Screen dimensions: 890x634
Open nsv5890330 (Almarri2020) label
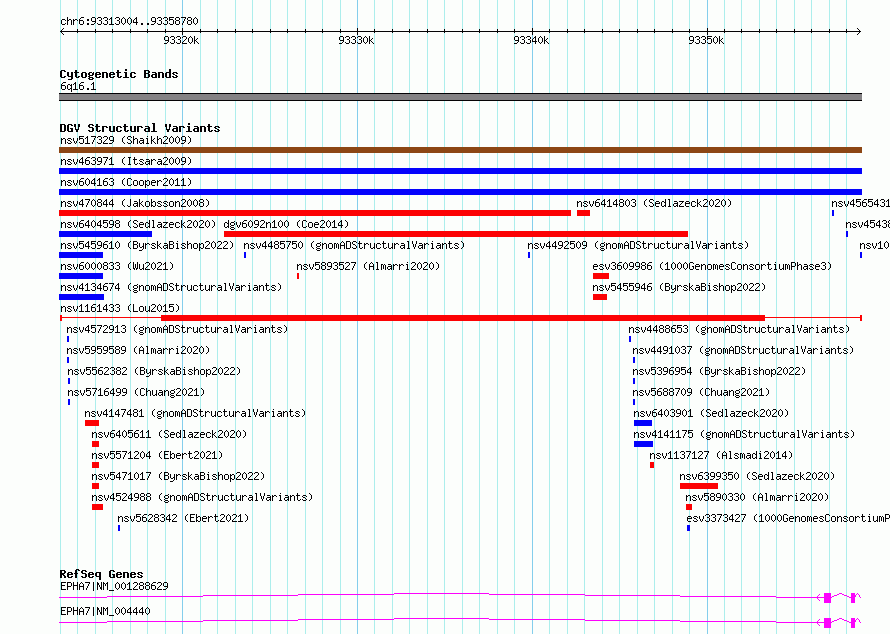click(757, 497)
